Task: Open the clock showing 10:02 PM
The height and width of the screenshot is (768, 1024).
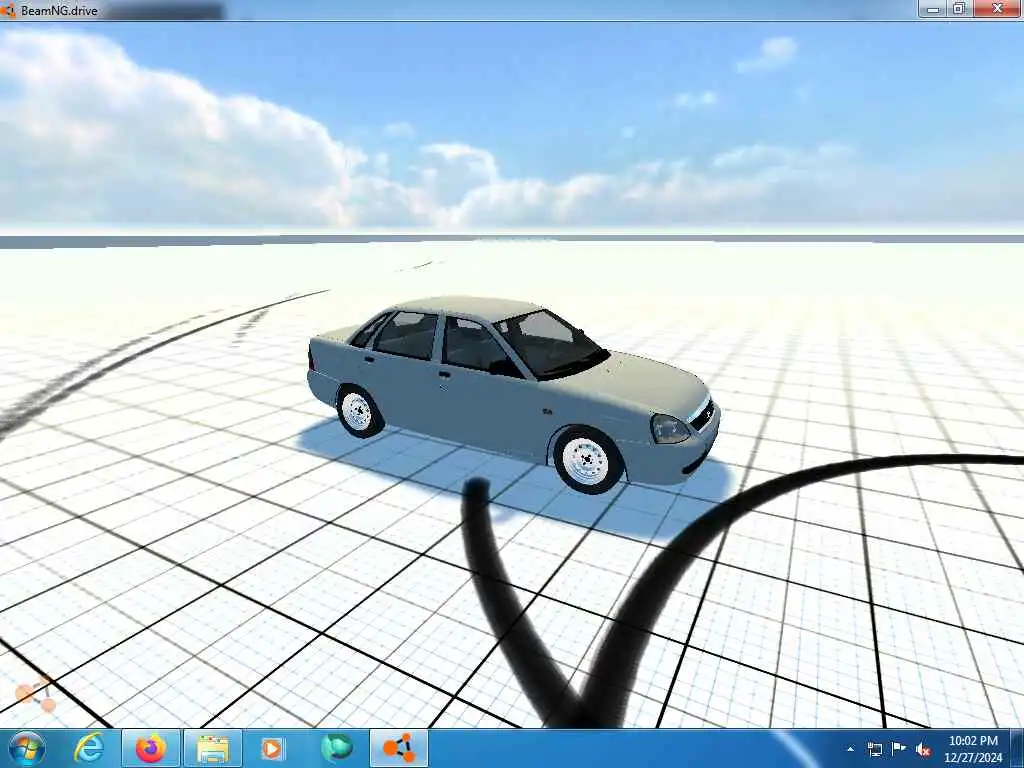Action: tap(973, 749)
